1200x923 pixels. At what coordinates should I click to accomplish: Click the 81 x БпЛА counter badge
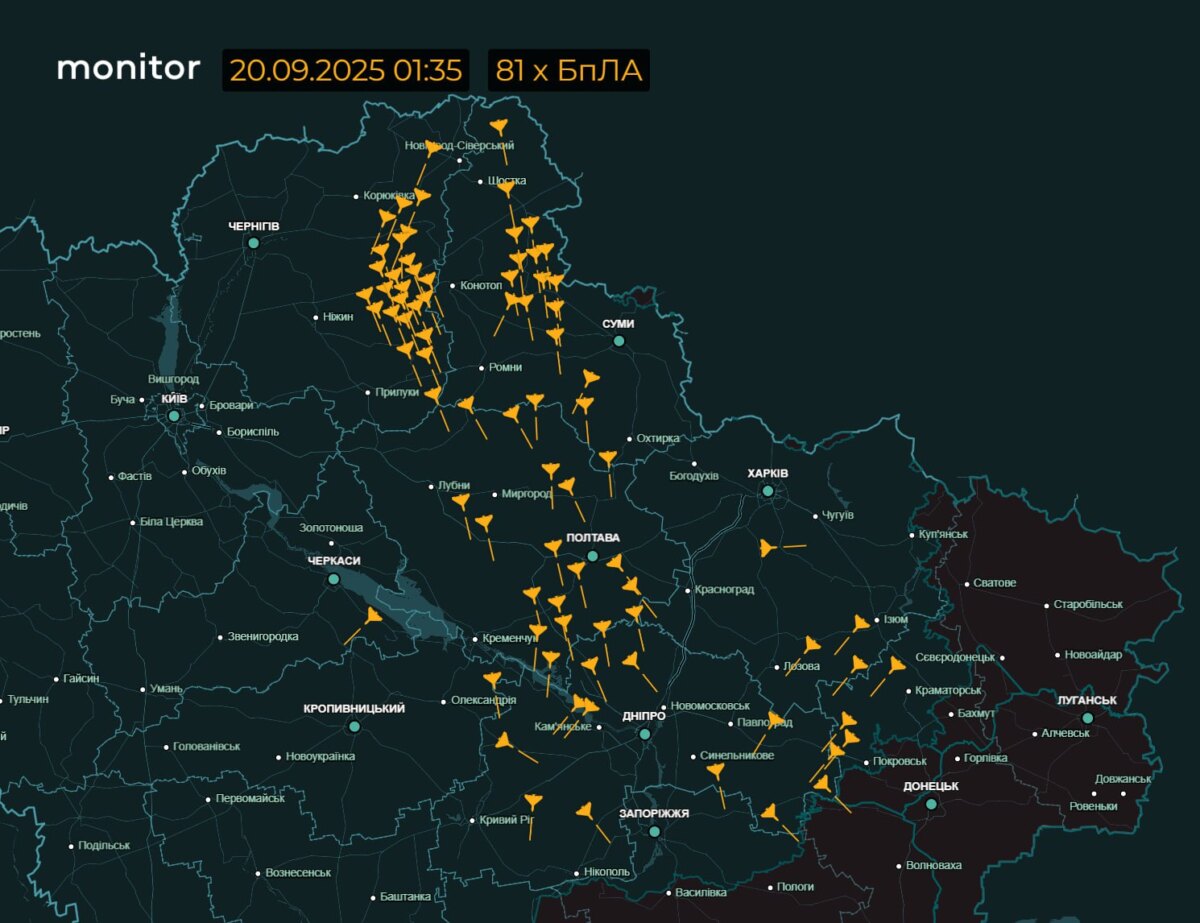click(x=568, y=70)
